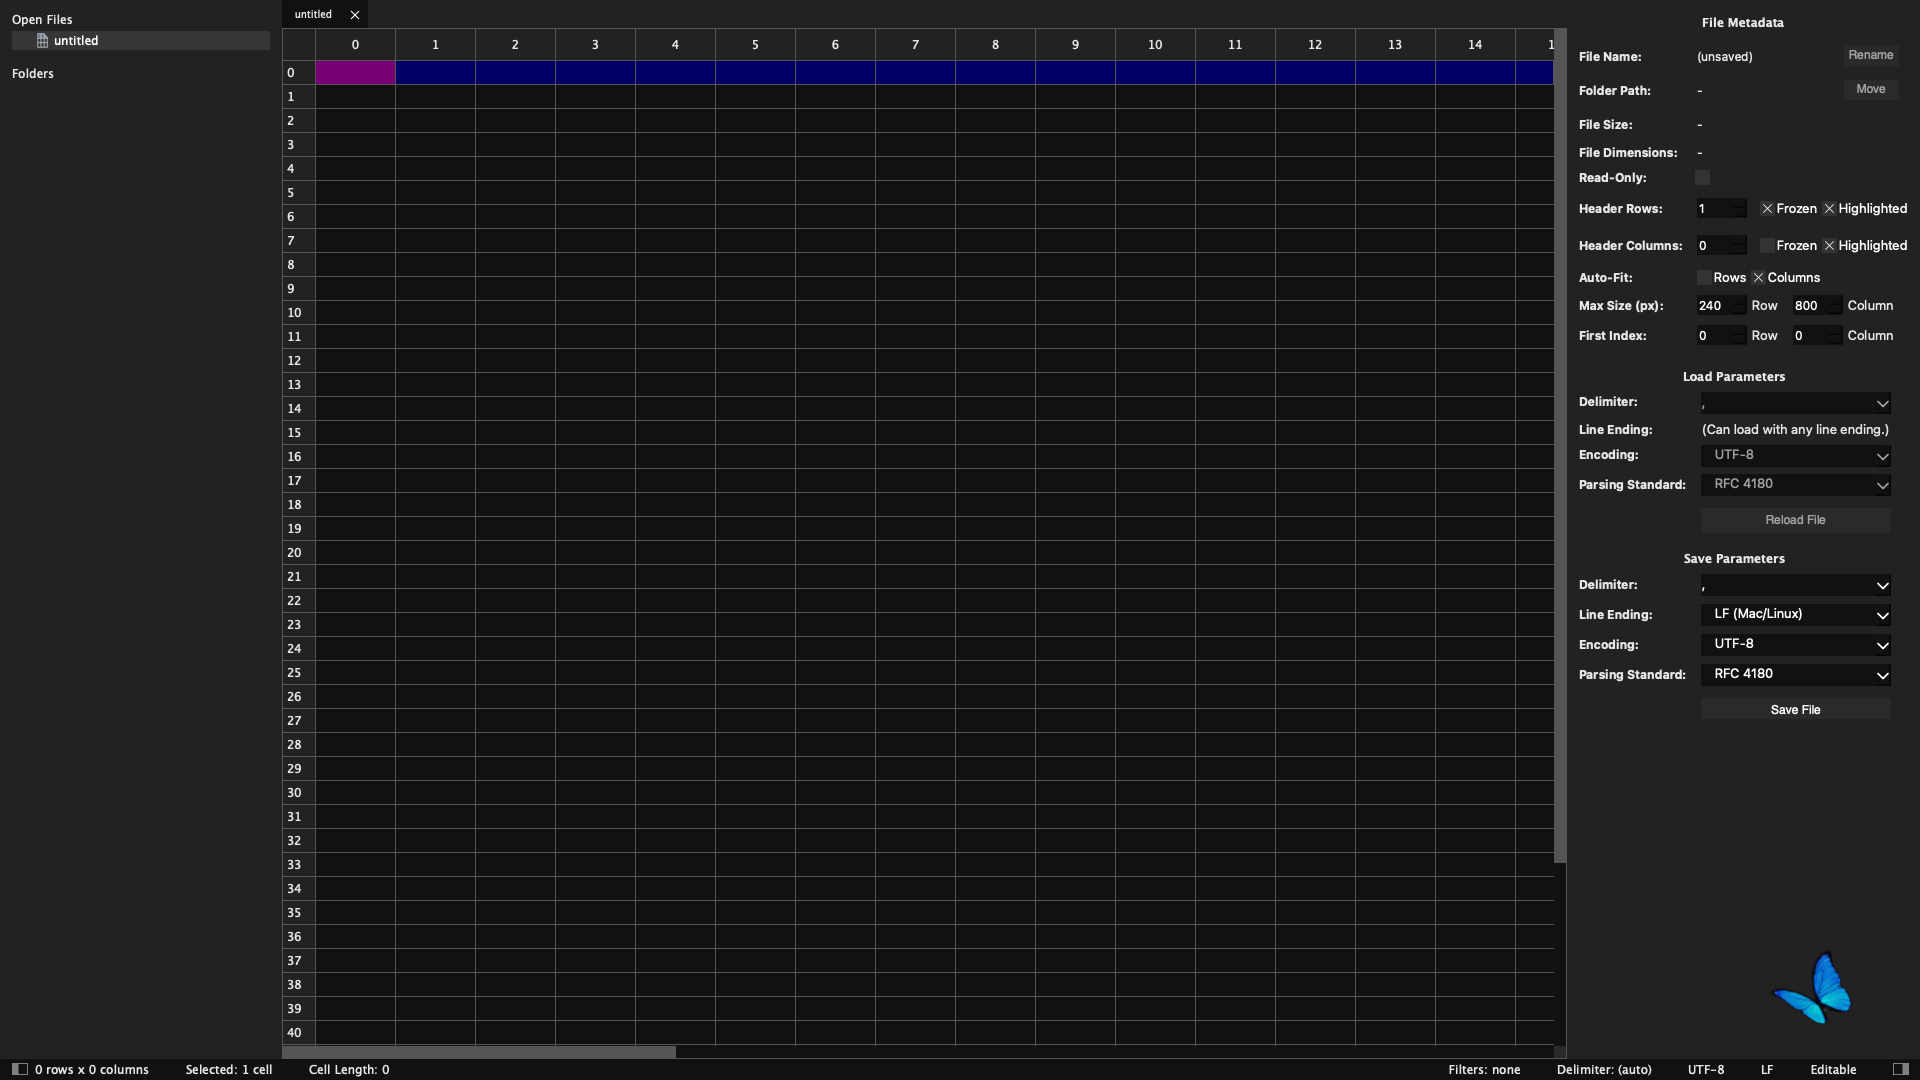The image size is (1920, 1080).
Task: Select the purple highlighted cell in row 0
Action: point(355,73)
